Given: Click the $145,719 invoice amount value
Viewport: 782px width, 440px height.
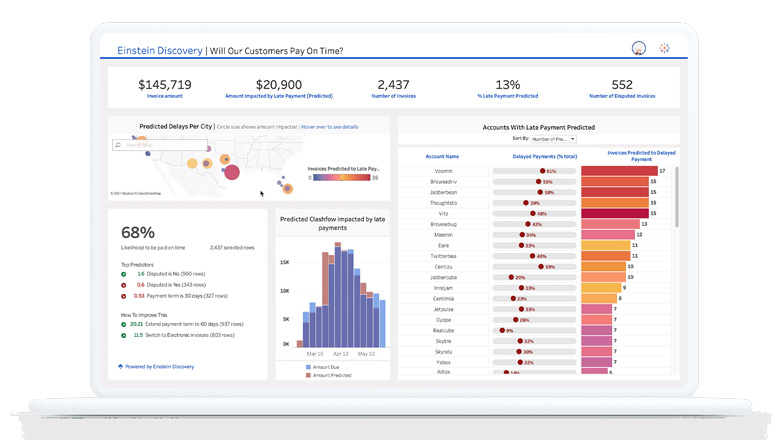Looking at the screenshot, I should [x=165, y=84].
